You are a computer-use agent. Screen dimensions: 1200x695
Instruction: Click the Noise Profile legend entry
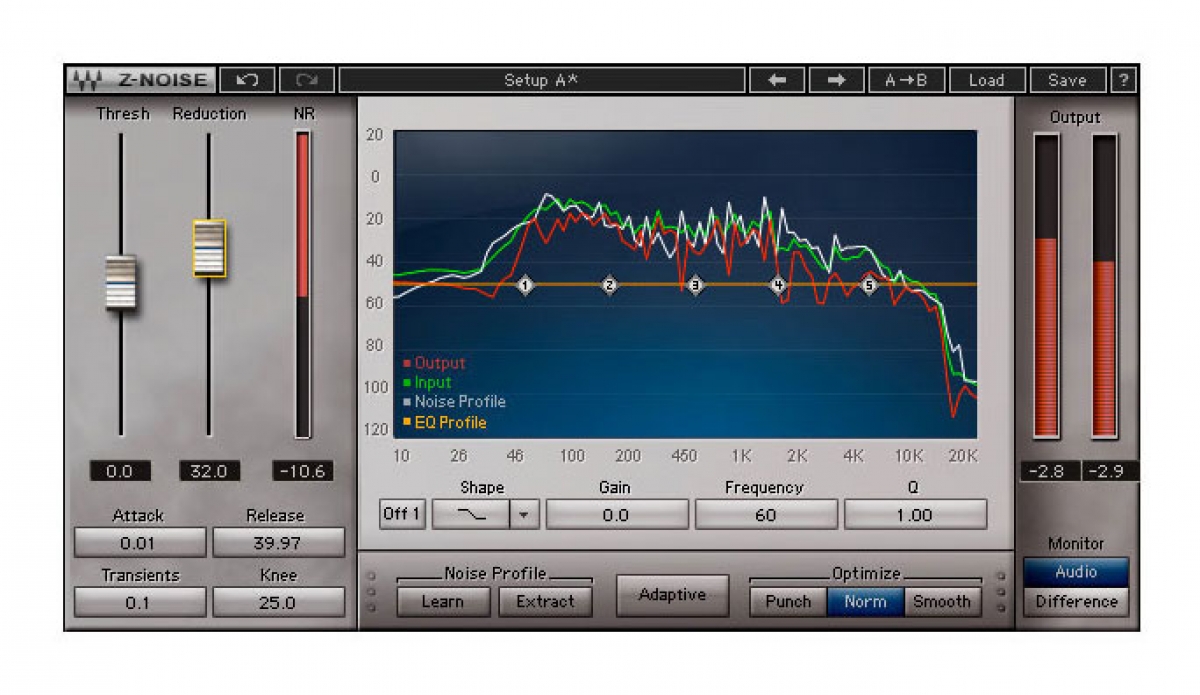(454, 401)
